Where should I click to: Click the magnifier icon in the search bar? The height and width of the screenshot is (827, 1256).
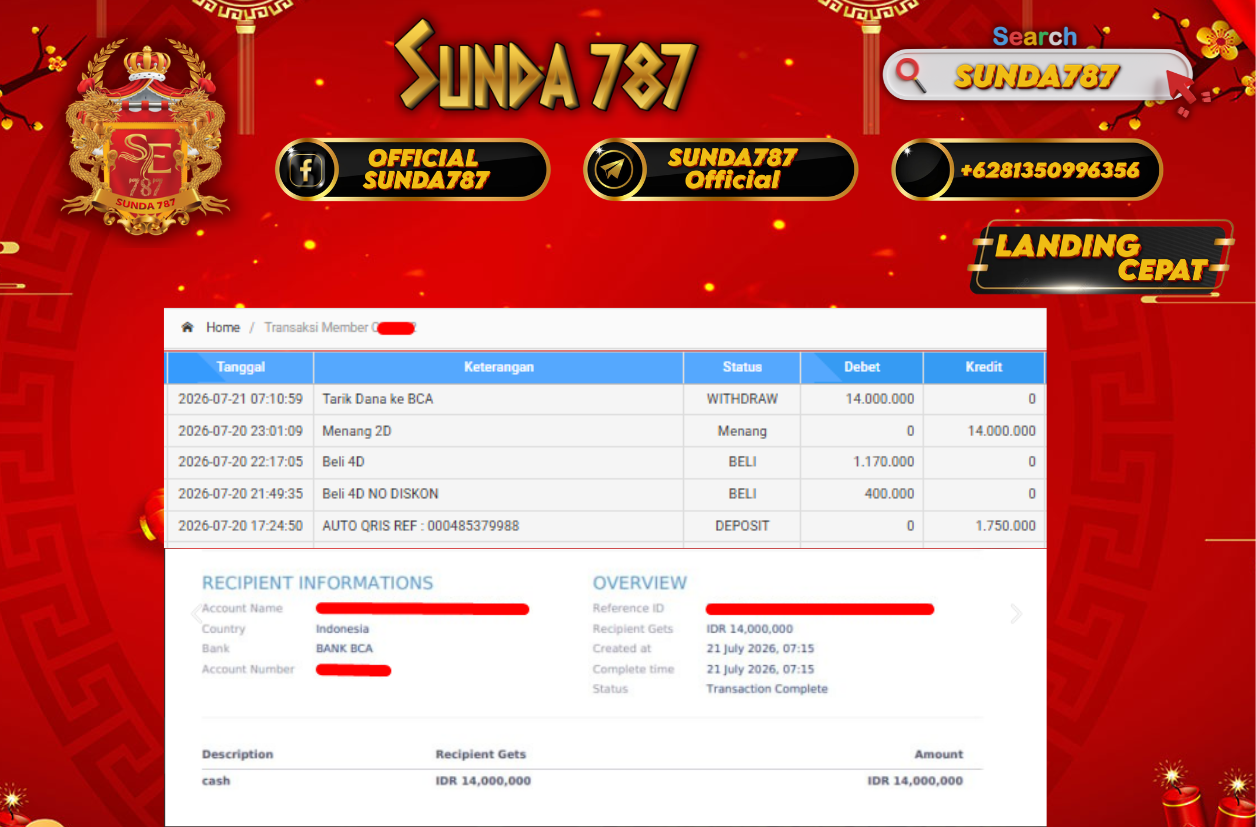[x=910, y=75]
